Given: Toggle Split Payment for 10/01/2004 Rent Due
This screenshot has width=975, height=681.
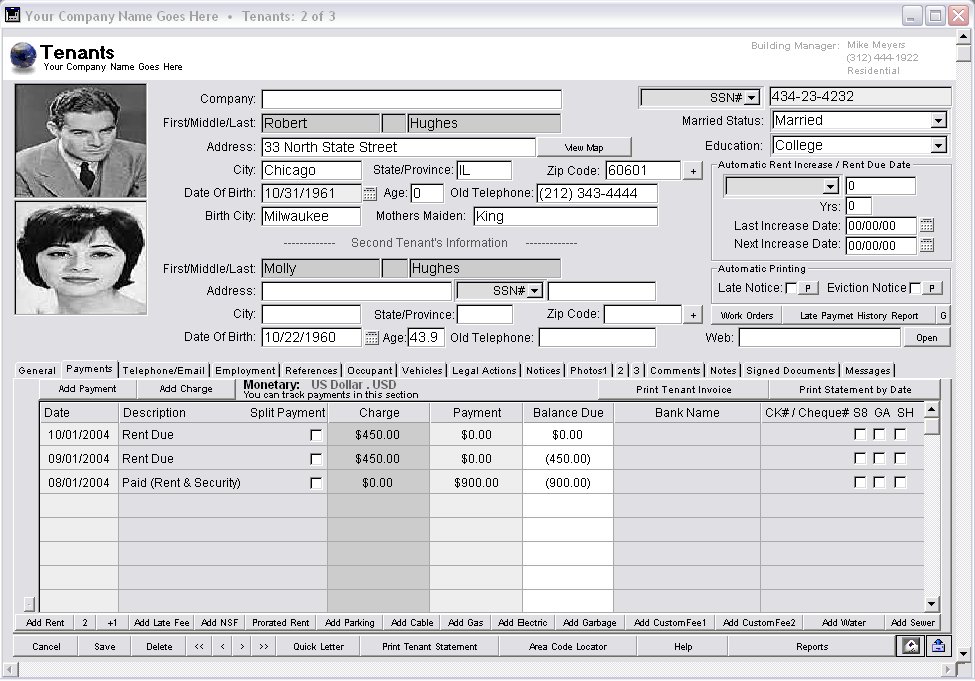Looking at the screenshot, I should [x=316, y=435].
